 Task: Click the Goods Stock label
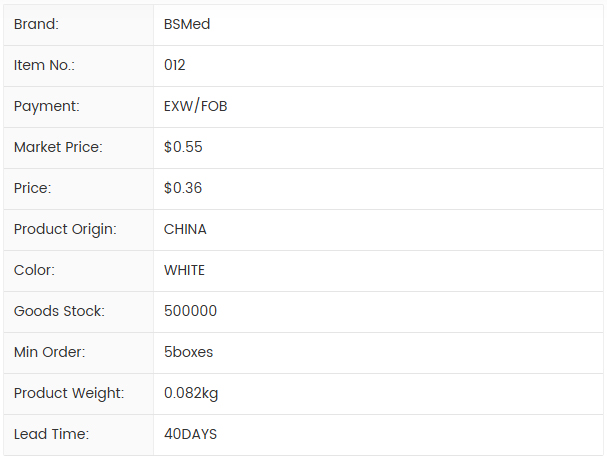(x=59, y=311)
